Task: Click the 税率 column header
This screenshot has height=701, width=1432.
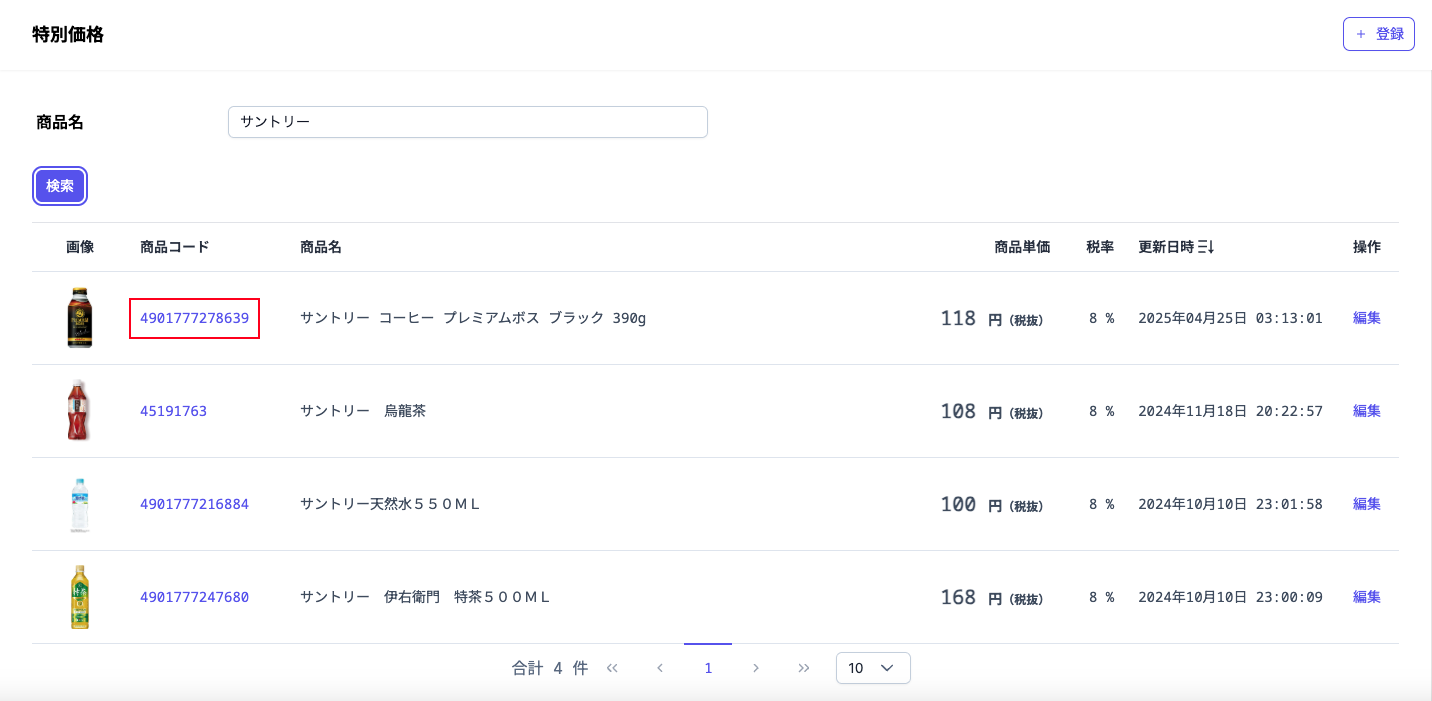Action: (x=1100, y=247)
